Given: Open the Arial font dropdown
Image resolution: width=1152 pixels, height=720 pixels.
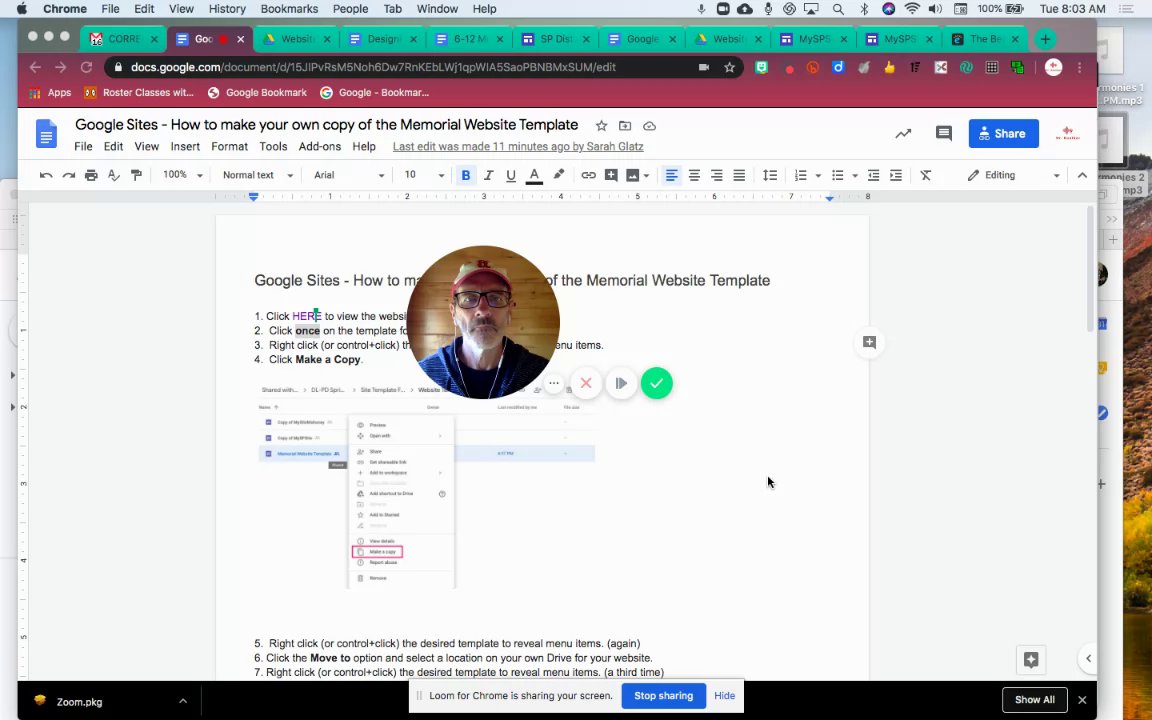Looking at the screenshot, I should pyautogui.click(x=348, y=175).
